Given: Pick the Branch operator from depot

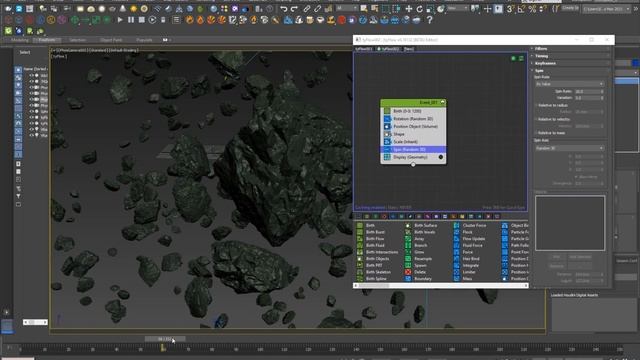Looking at the screenshot, I should click(x=420, y=245).
